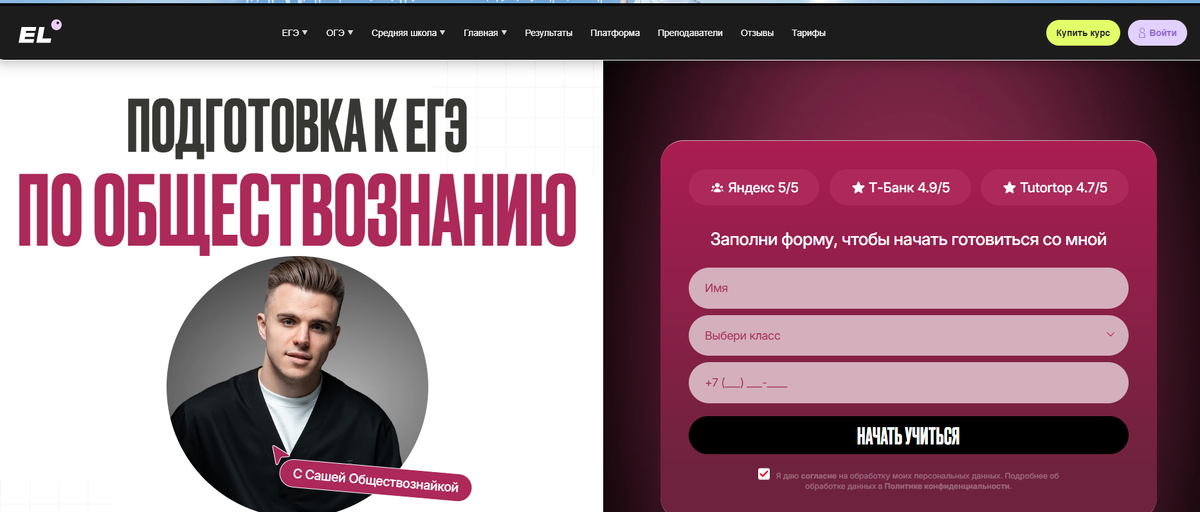Open the Политика конфиденциальности link

click(948, 486)
